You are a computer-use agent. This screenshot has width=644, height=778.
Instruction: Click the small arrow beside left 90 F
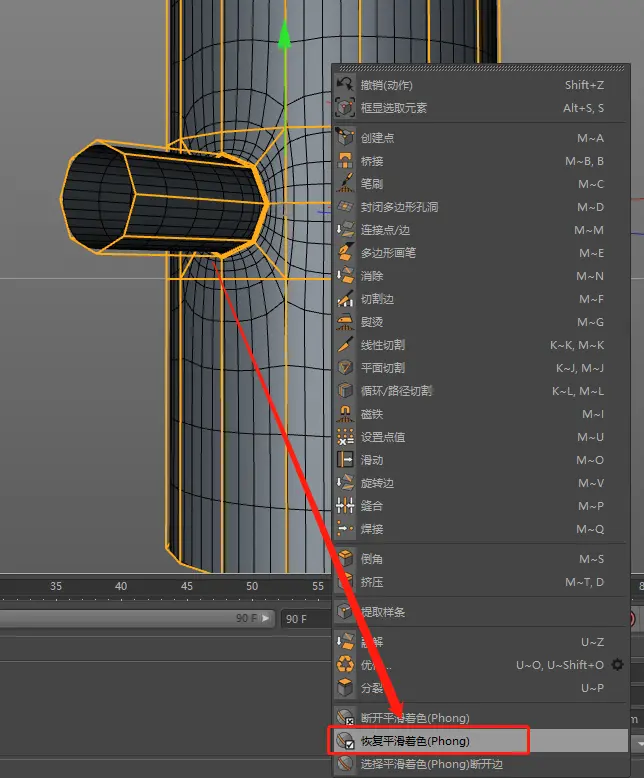coord(265,619)
